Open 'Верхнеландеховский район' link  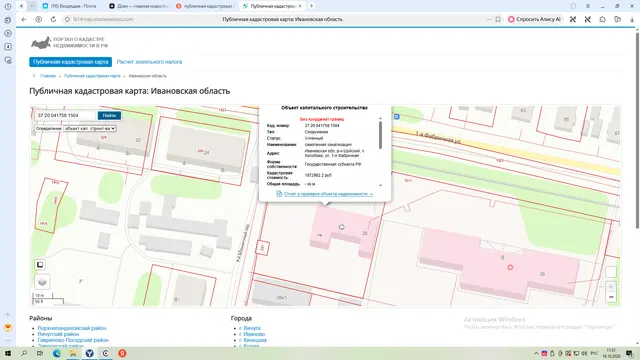coord(72,328)
